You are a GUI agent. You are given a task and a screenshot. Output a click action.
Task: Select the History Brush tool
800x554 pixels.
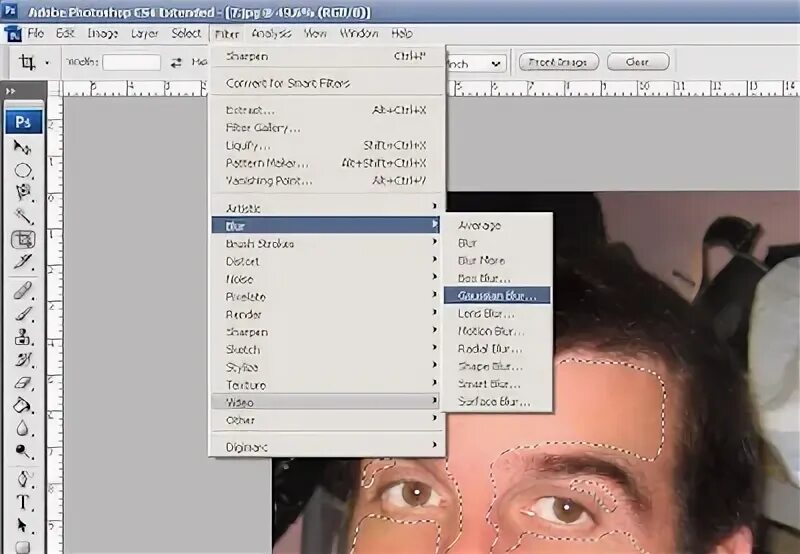coord(22,360)
